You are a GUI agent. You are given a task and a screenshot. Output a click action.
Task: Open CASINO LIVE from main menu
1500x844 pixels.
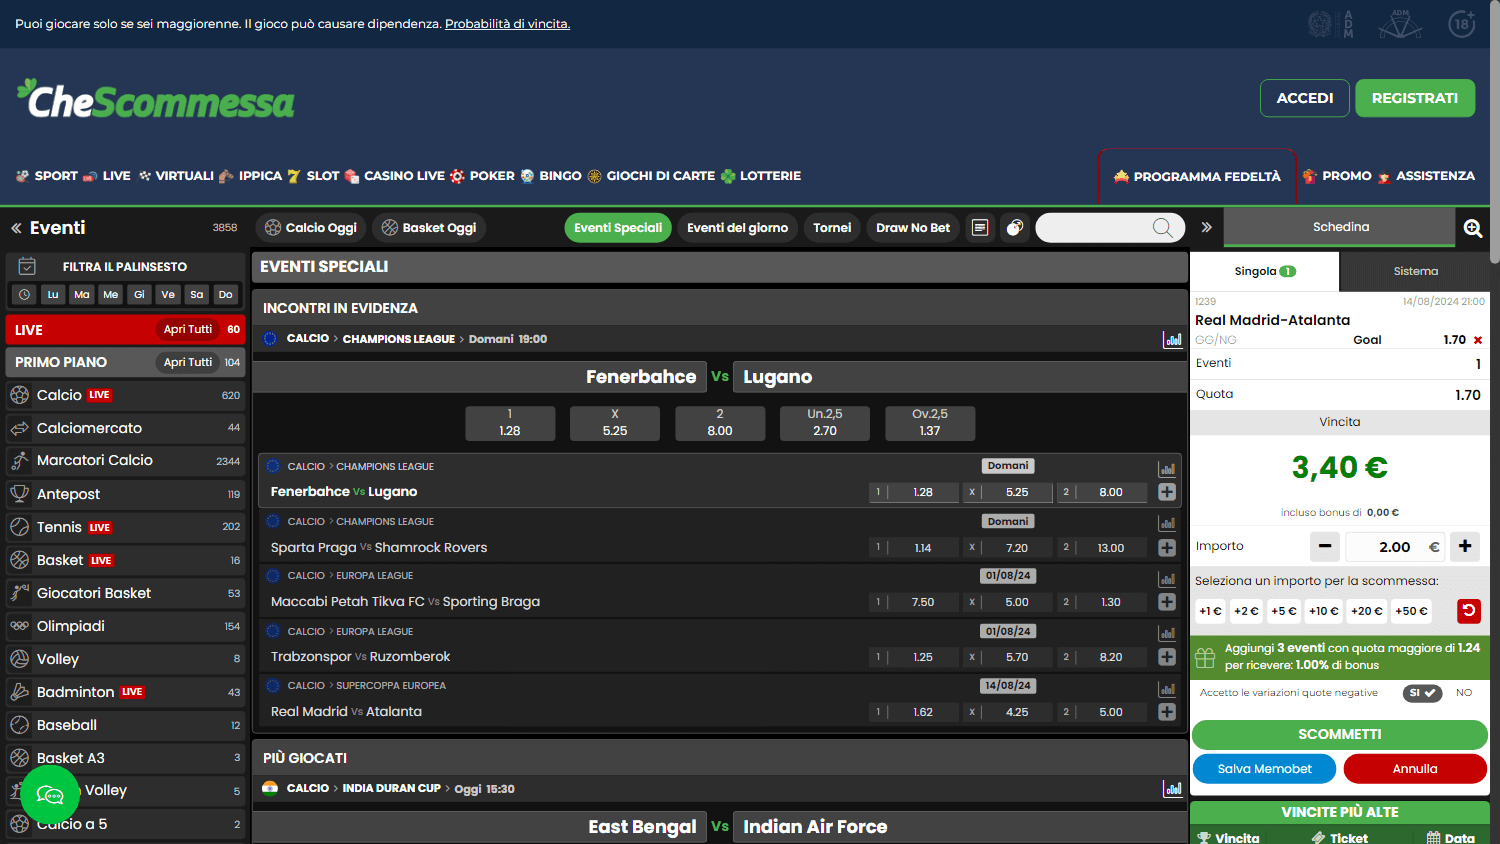[395, 176]
